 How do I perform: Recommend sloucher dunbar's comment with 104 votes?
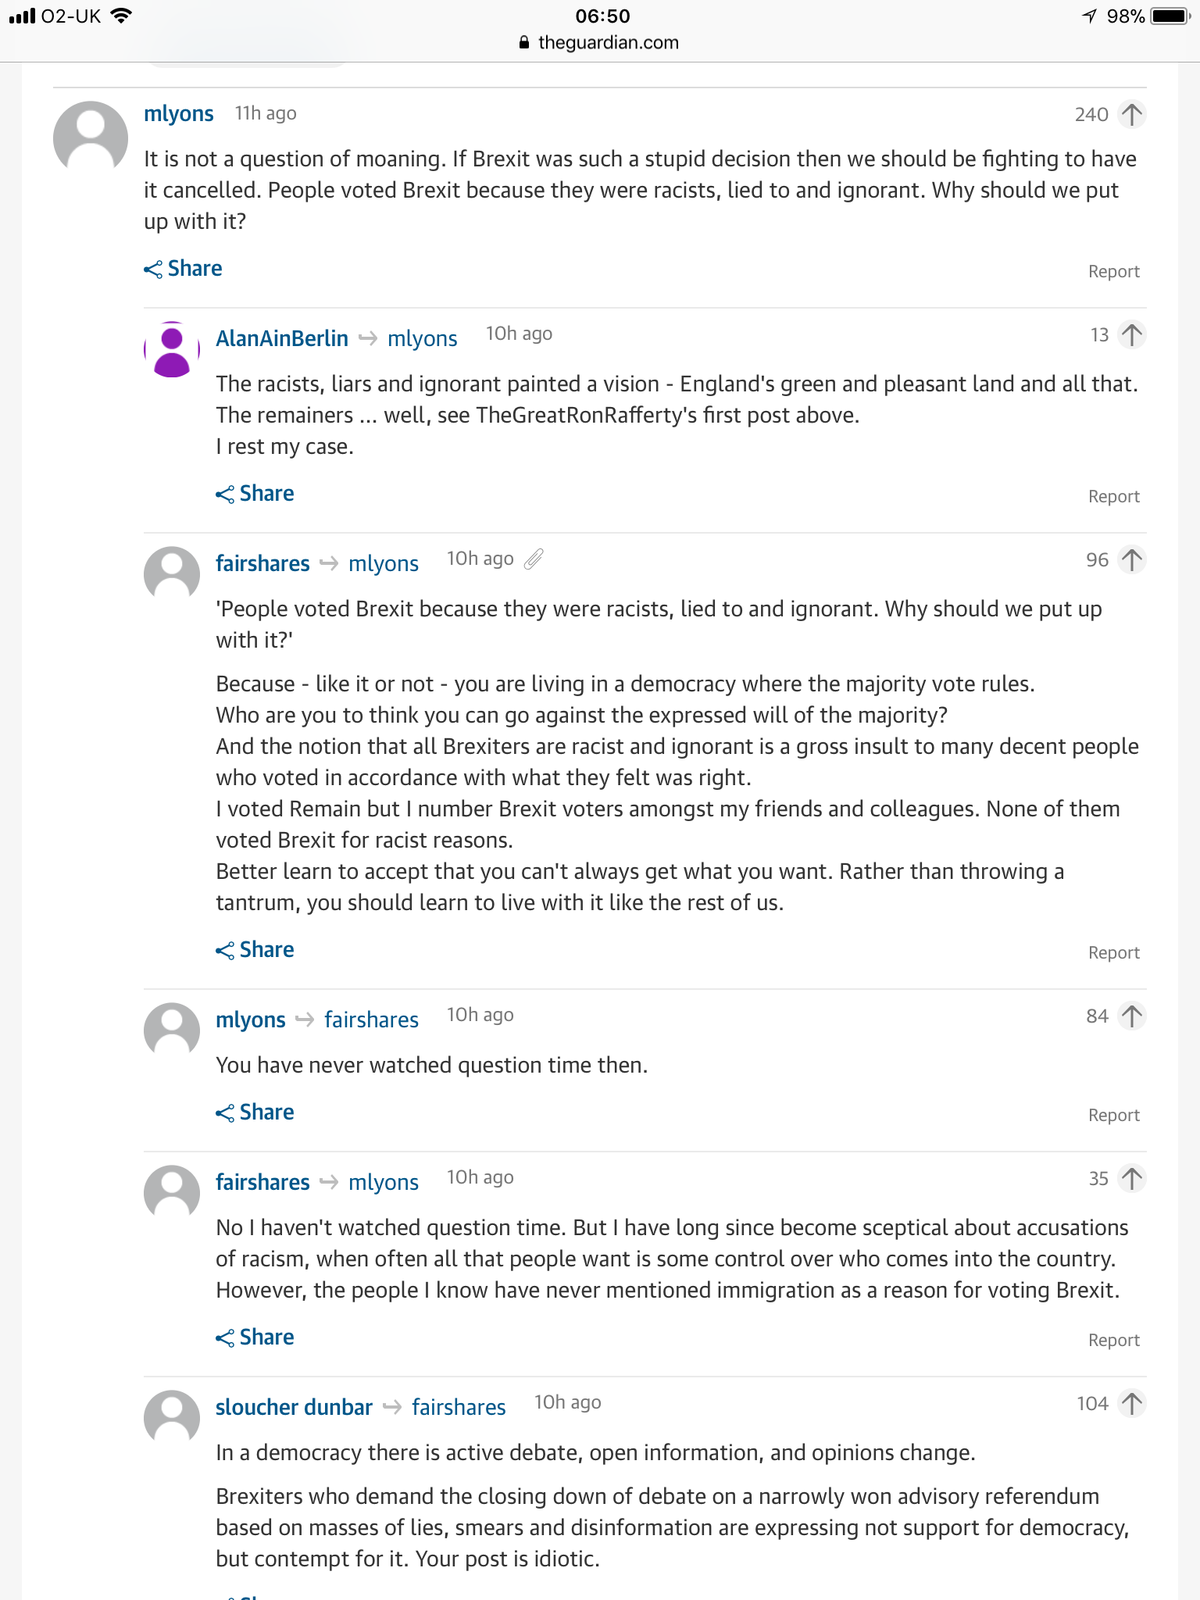(1131, 1404)
